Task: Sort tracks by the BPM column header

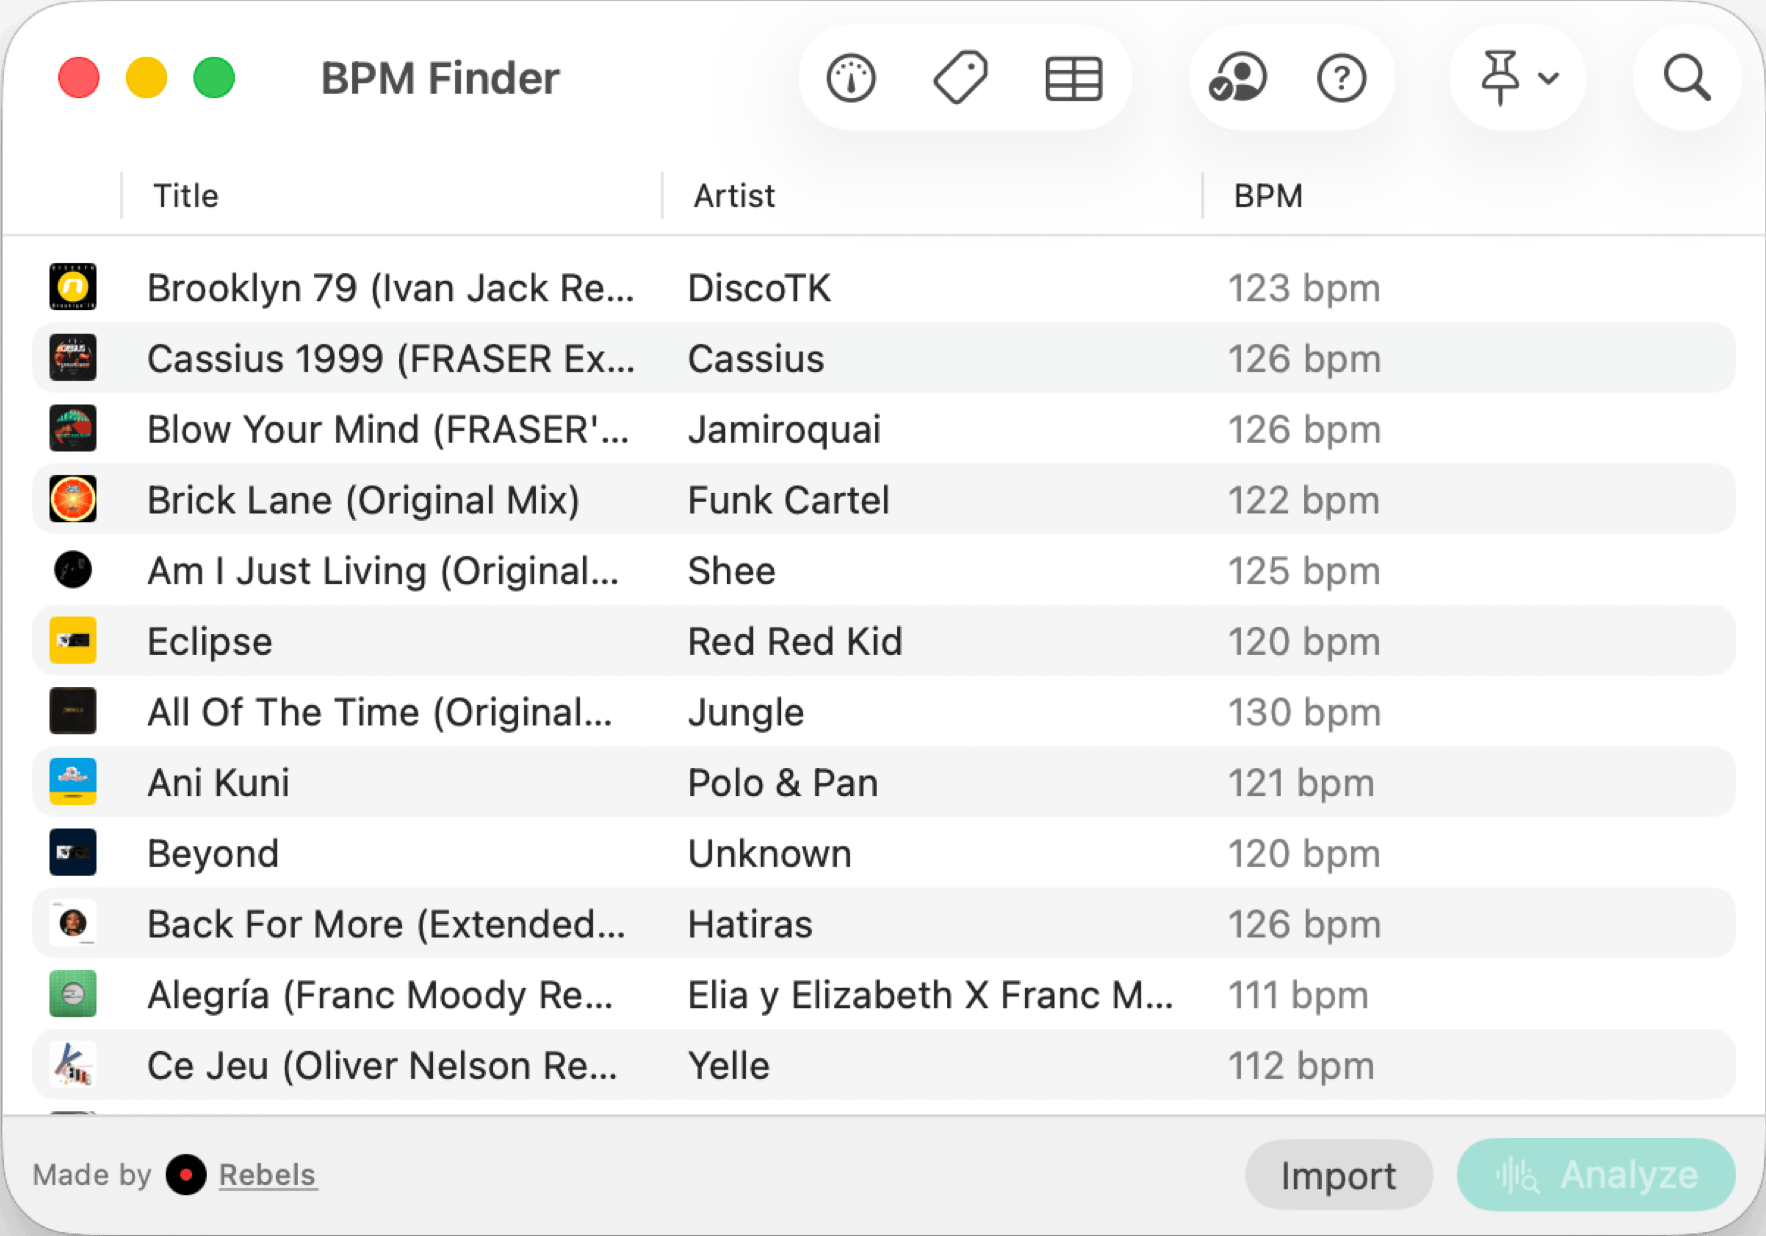Action: (x=1267, y=196)
